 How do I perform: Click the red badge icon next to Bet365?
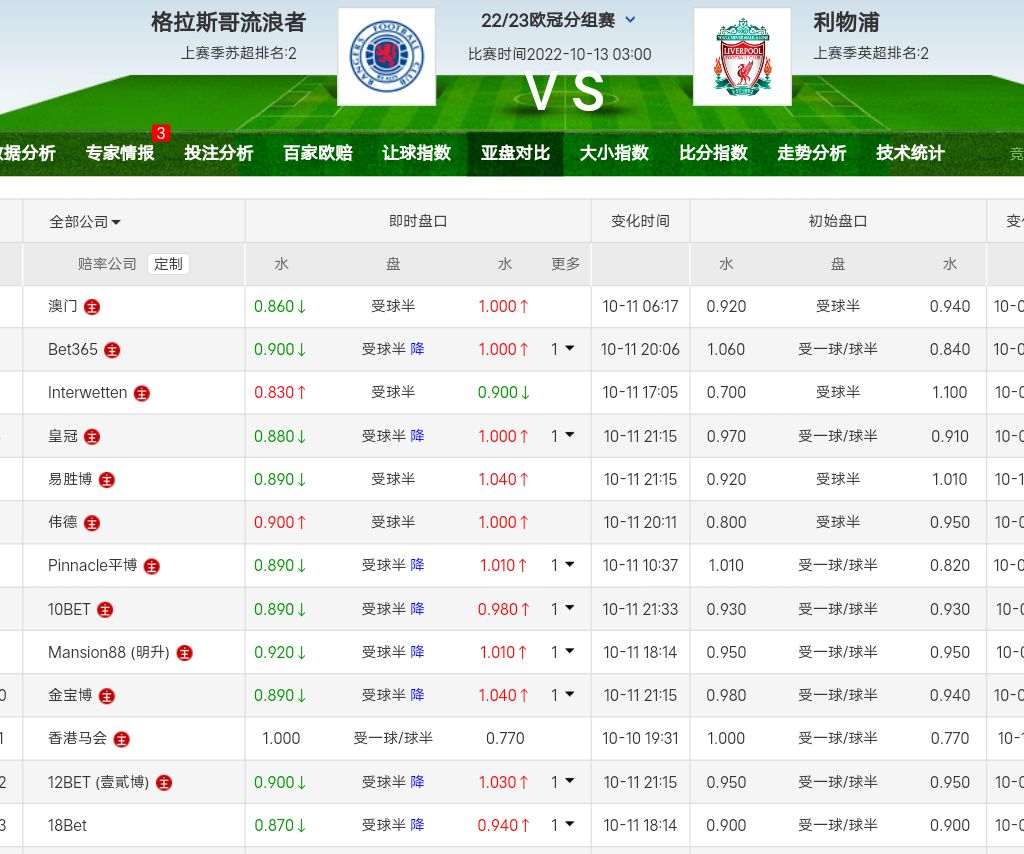(x=112, y=350)
